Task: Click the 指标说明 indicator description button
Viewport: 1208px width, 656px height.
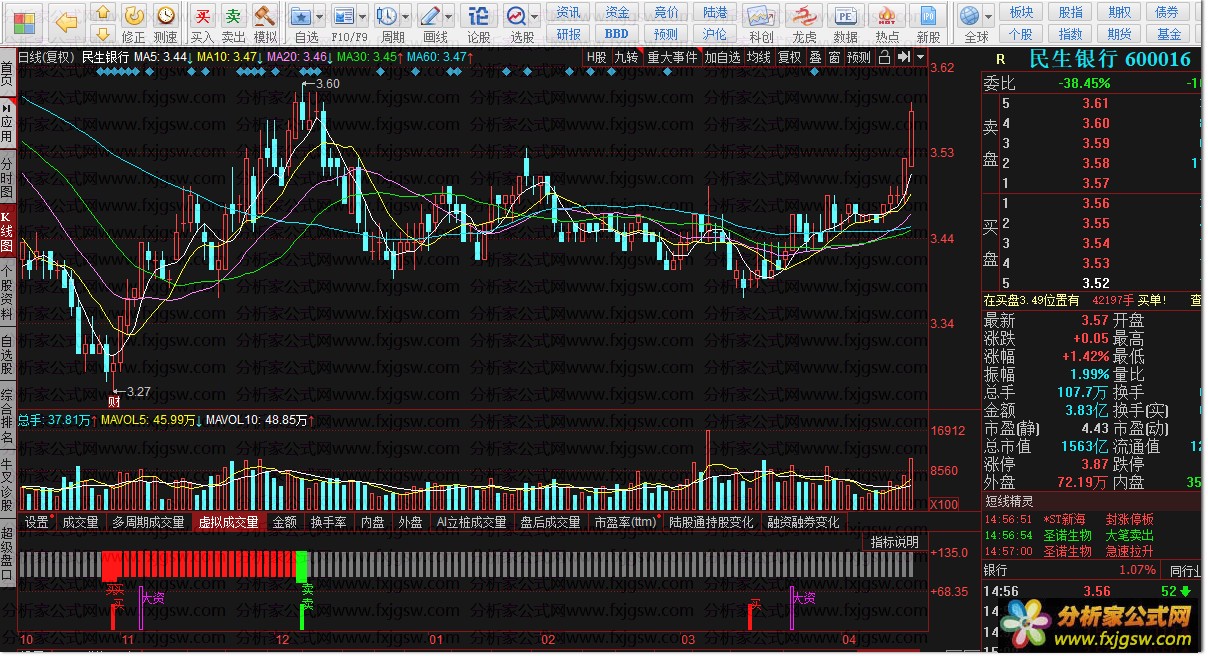Action: click(893, 542)
